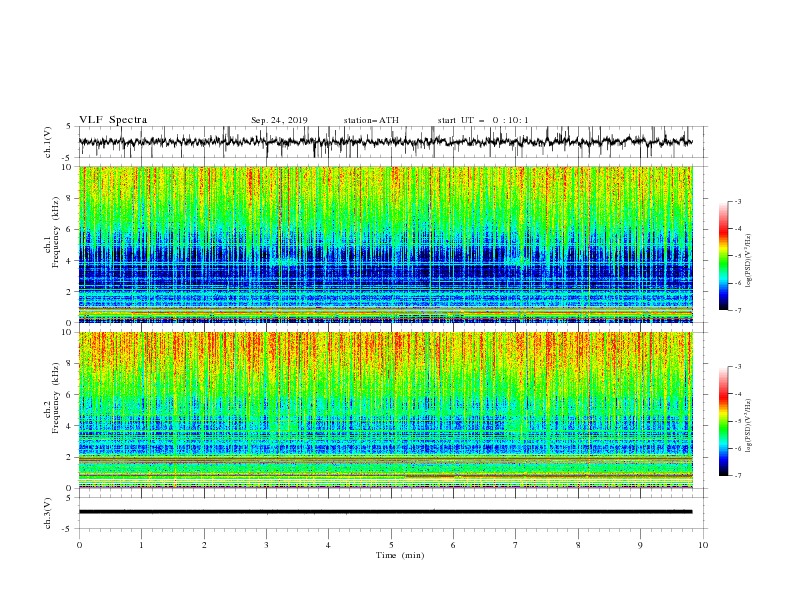792x612 pixels.
Task: Click time axis tick label '10'
Action: pos(703,545)
